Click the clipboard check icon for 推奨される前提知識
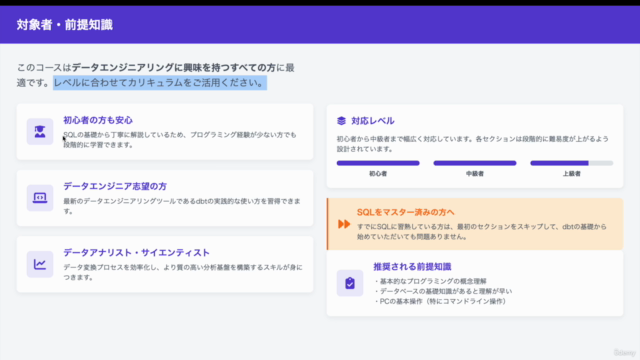This screenshot has height=360, width=640. tap(350, 283)
